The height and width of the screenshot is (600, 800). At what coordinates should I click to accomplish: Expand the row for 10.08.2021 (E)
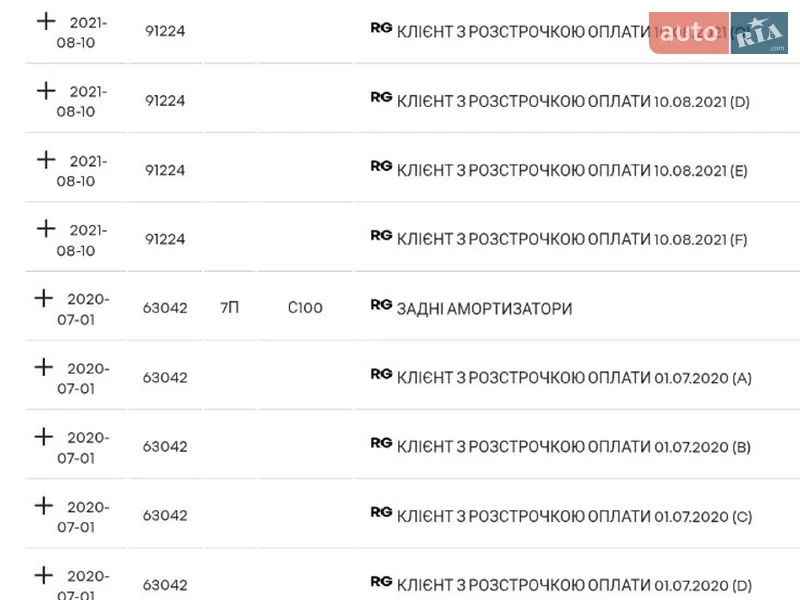click(x=46, y=160)
